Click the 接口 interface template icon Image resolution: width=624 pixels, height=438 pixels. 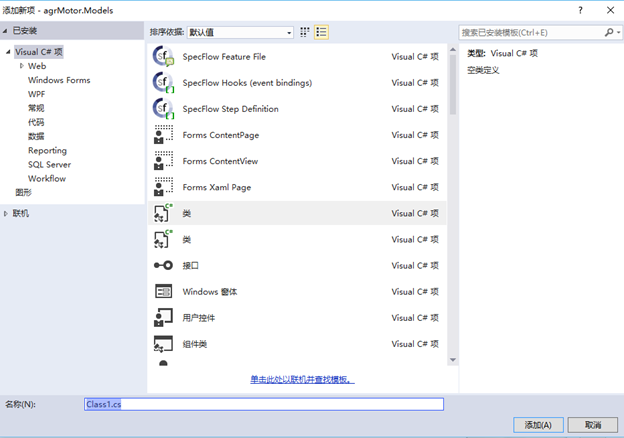point(163,265)
